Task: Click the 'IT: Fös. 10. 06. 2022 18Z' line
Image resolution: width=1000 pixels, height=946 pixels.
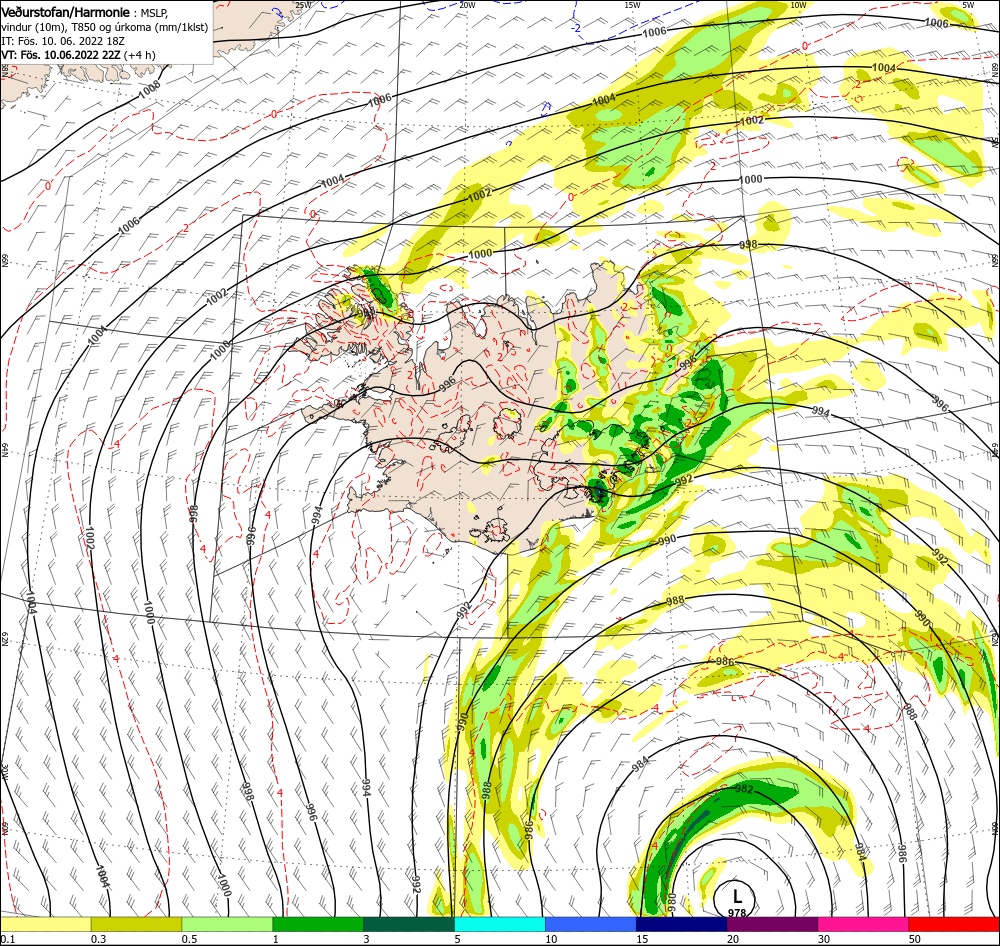Action: (63, 41)
